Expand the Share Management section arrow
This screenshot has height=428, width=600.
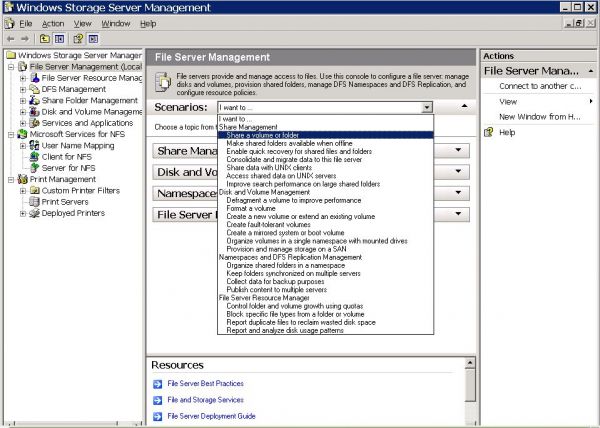(458, 150)
